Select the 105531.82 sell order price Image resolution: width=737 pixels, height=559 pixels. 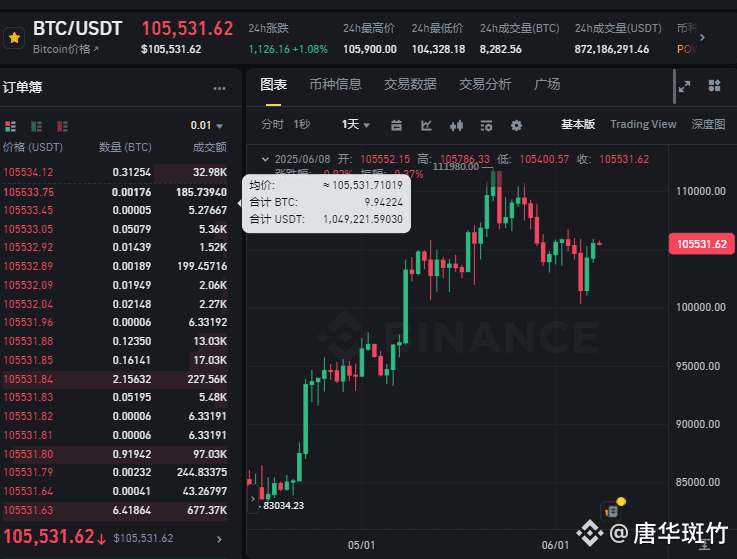[28, 417]
